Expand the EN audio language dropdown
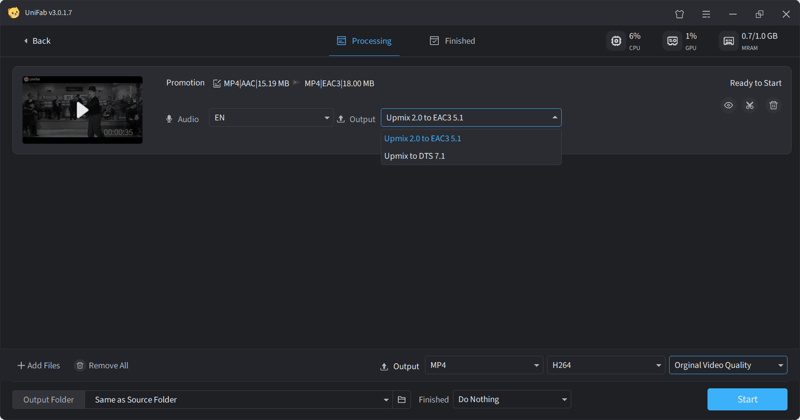This screenshot has width=800, height=420. coord(270,118)
